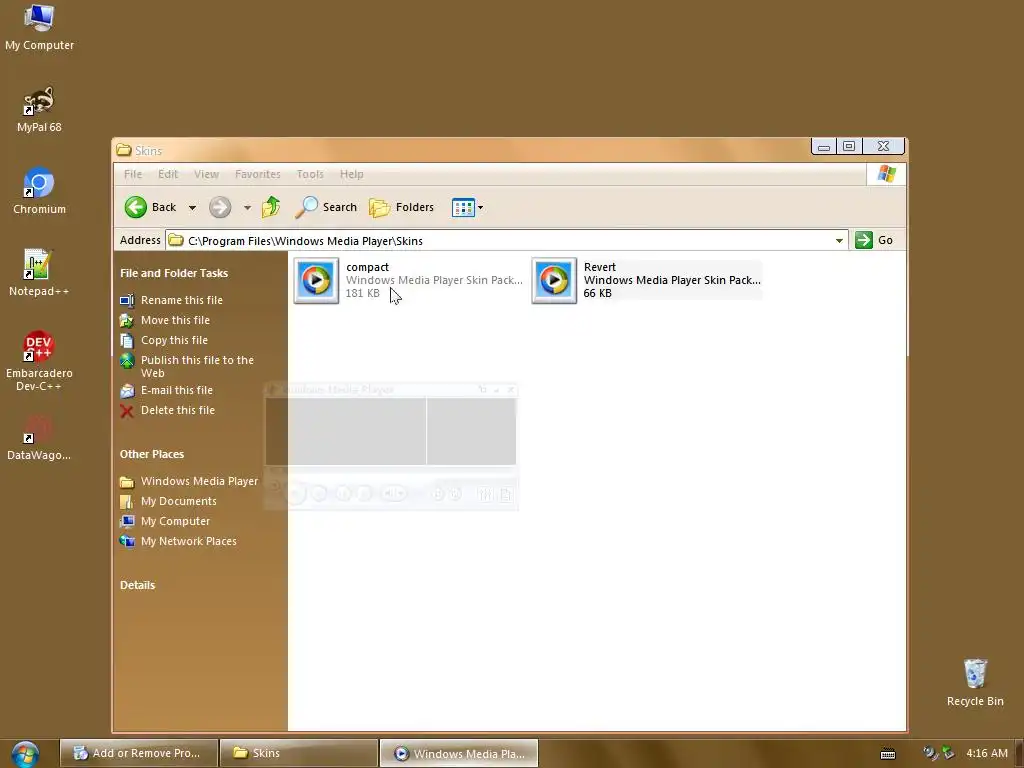Click the Skins window title folder icon

point(123,150)
